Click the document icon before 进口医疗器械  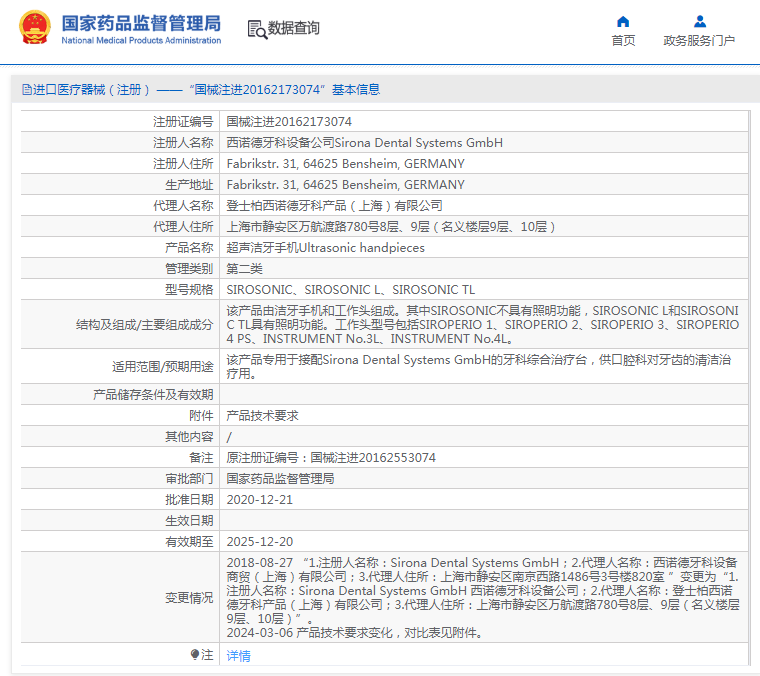click(27, 89)
